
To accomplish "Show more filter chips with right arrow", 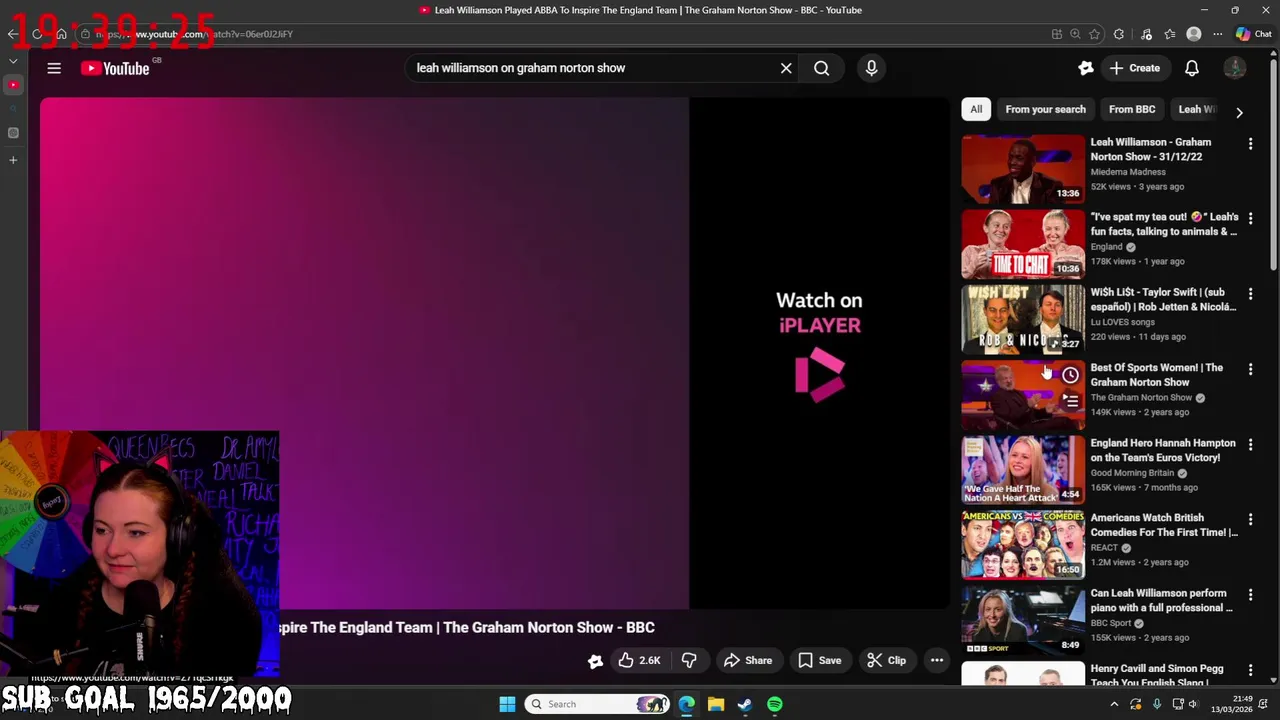I will [1239, 113].
